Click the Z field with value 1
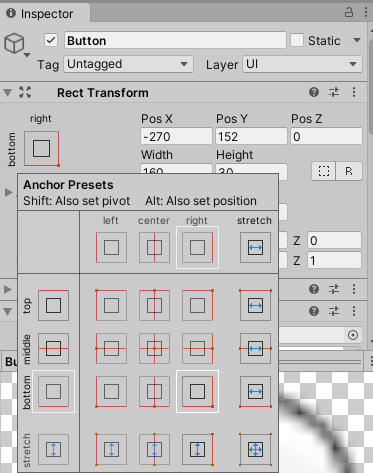This screenshot has width=373, height=473. (x=334, y=260)
